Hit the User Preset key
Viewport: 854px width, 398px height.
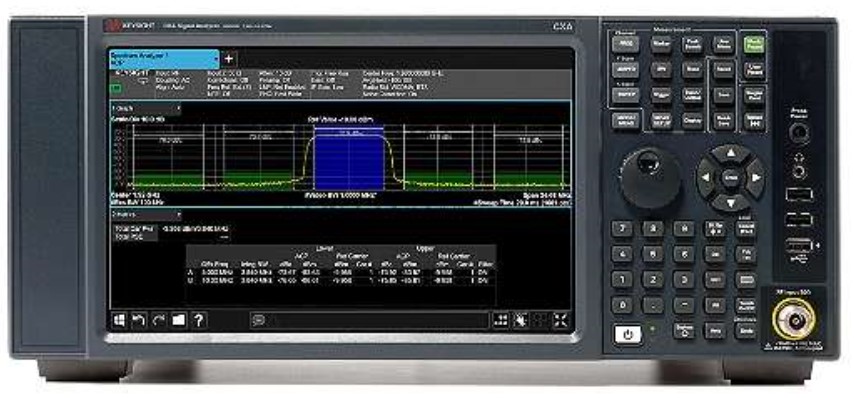(755, 70)
